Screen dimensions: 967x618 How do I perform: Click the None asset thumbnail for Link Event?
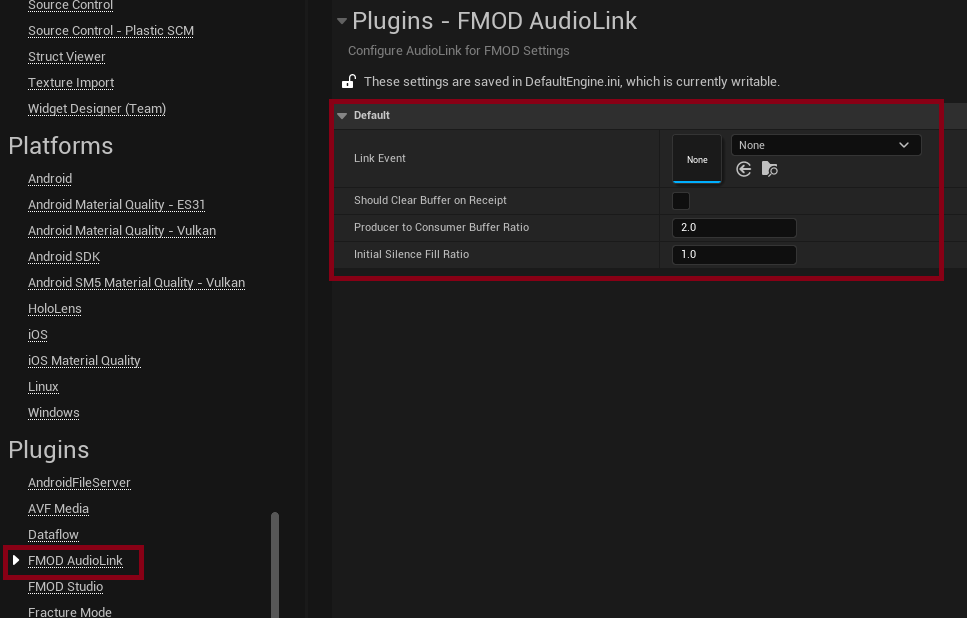point(696,158)
